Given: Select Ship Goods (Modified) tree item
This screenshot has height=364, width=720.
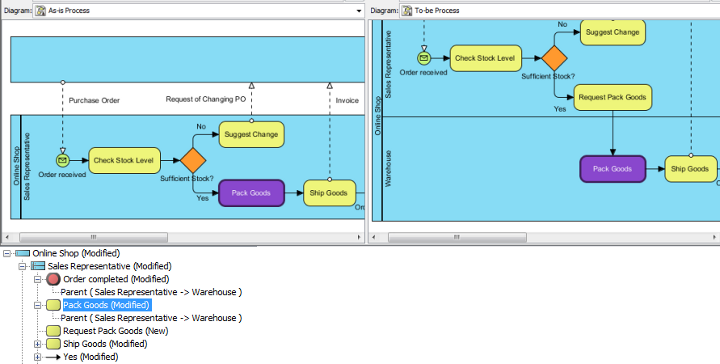Looking at the screenshot, I should [105, 344].
